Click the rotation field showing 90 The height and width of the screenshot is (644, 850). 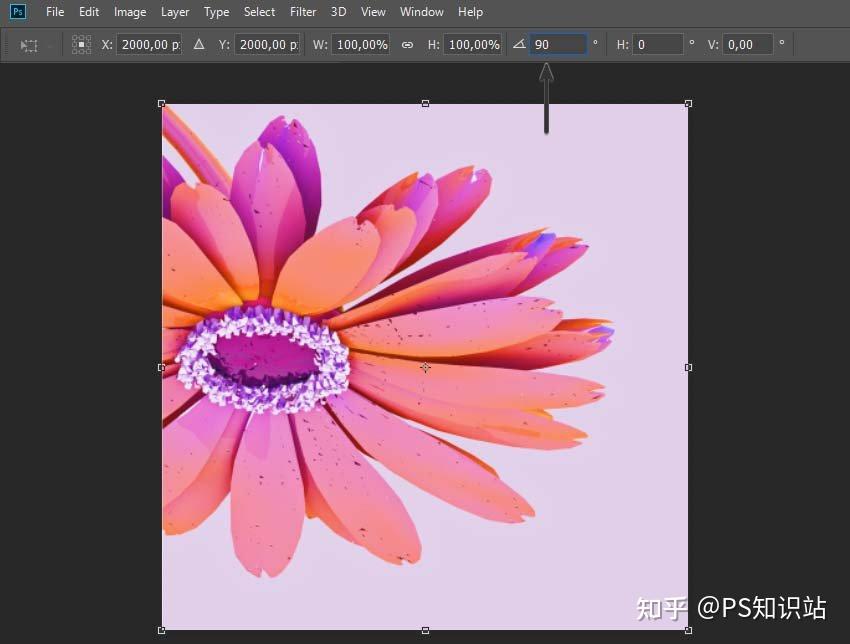point(558,45)
